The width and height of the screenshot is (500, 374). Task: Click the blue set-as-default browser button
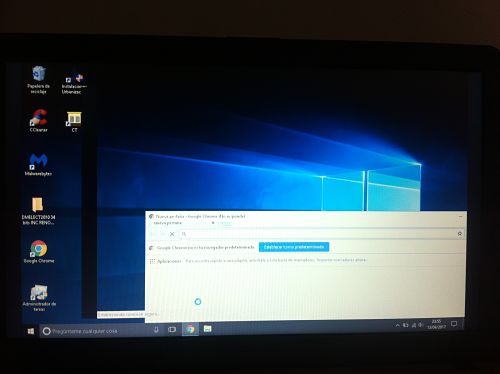[294, 247]
